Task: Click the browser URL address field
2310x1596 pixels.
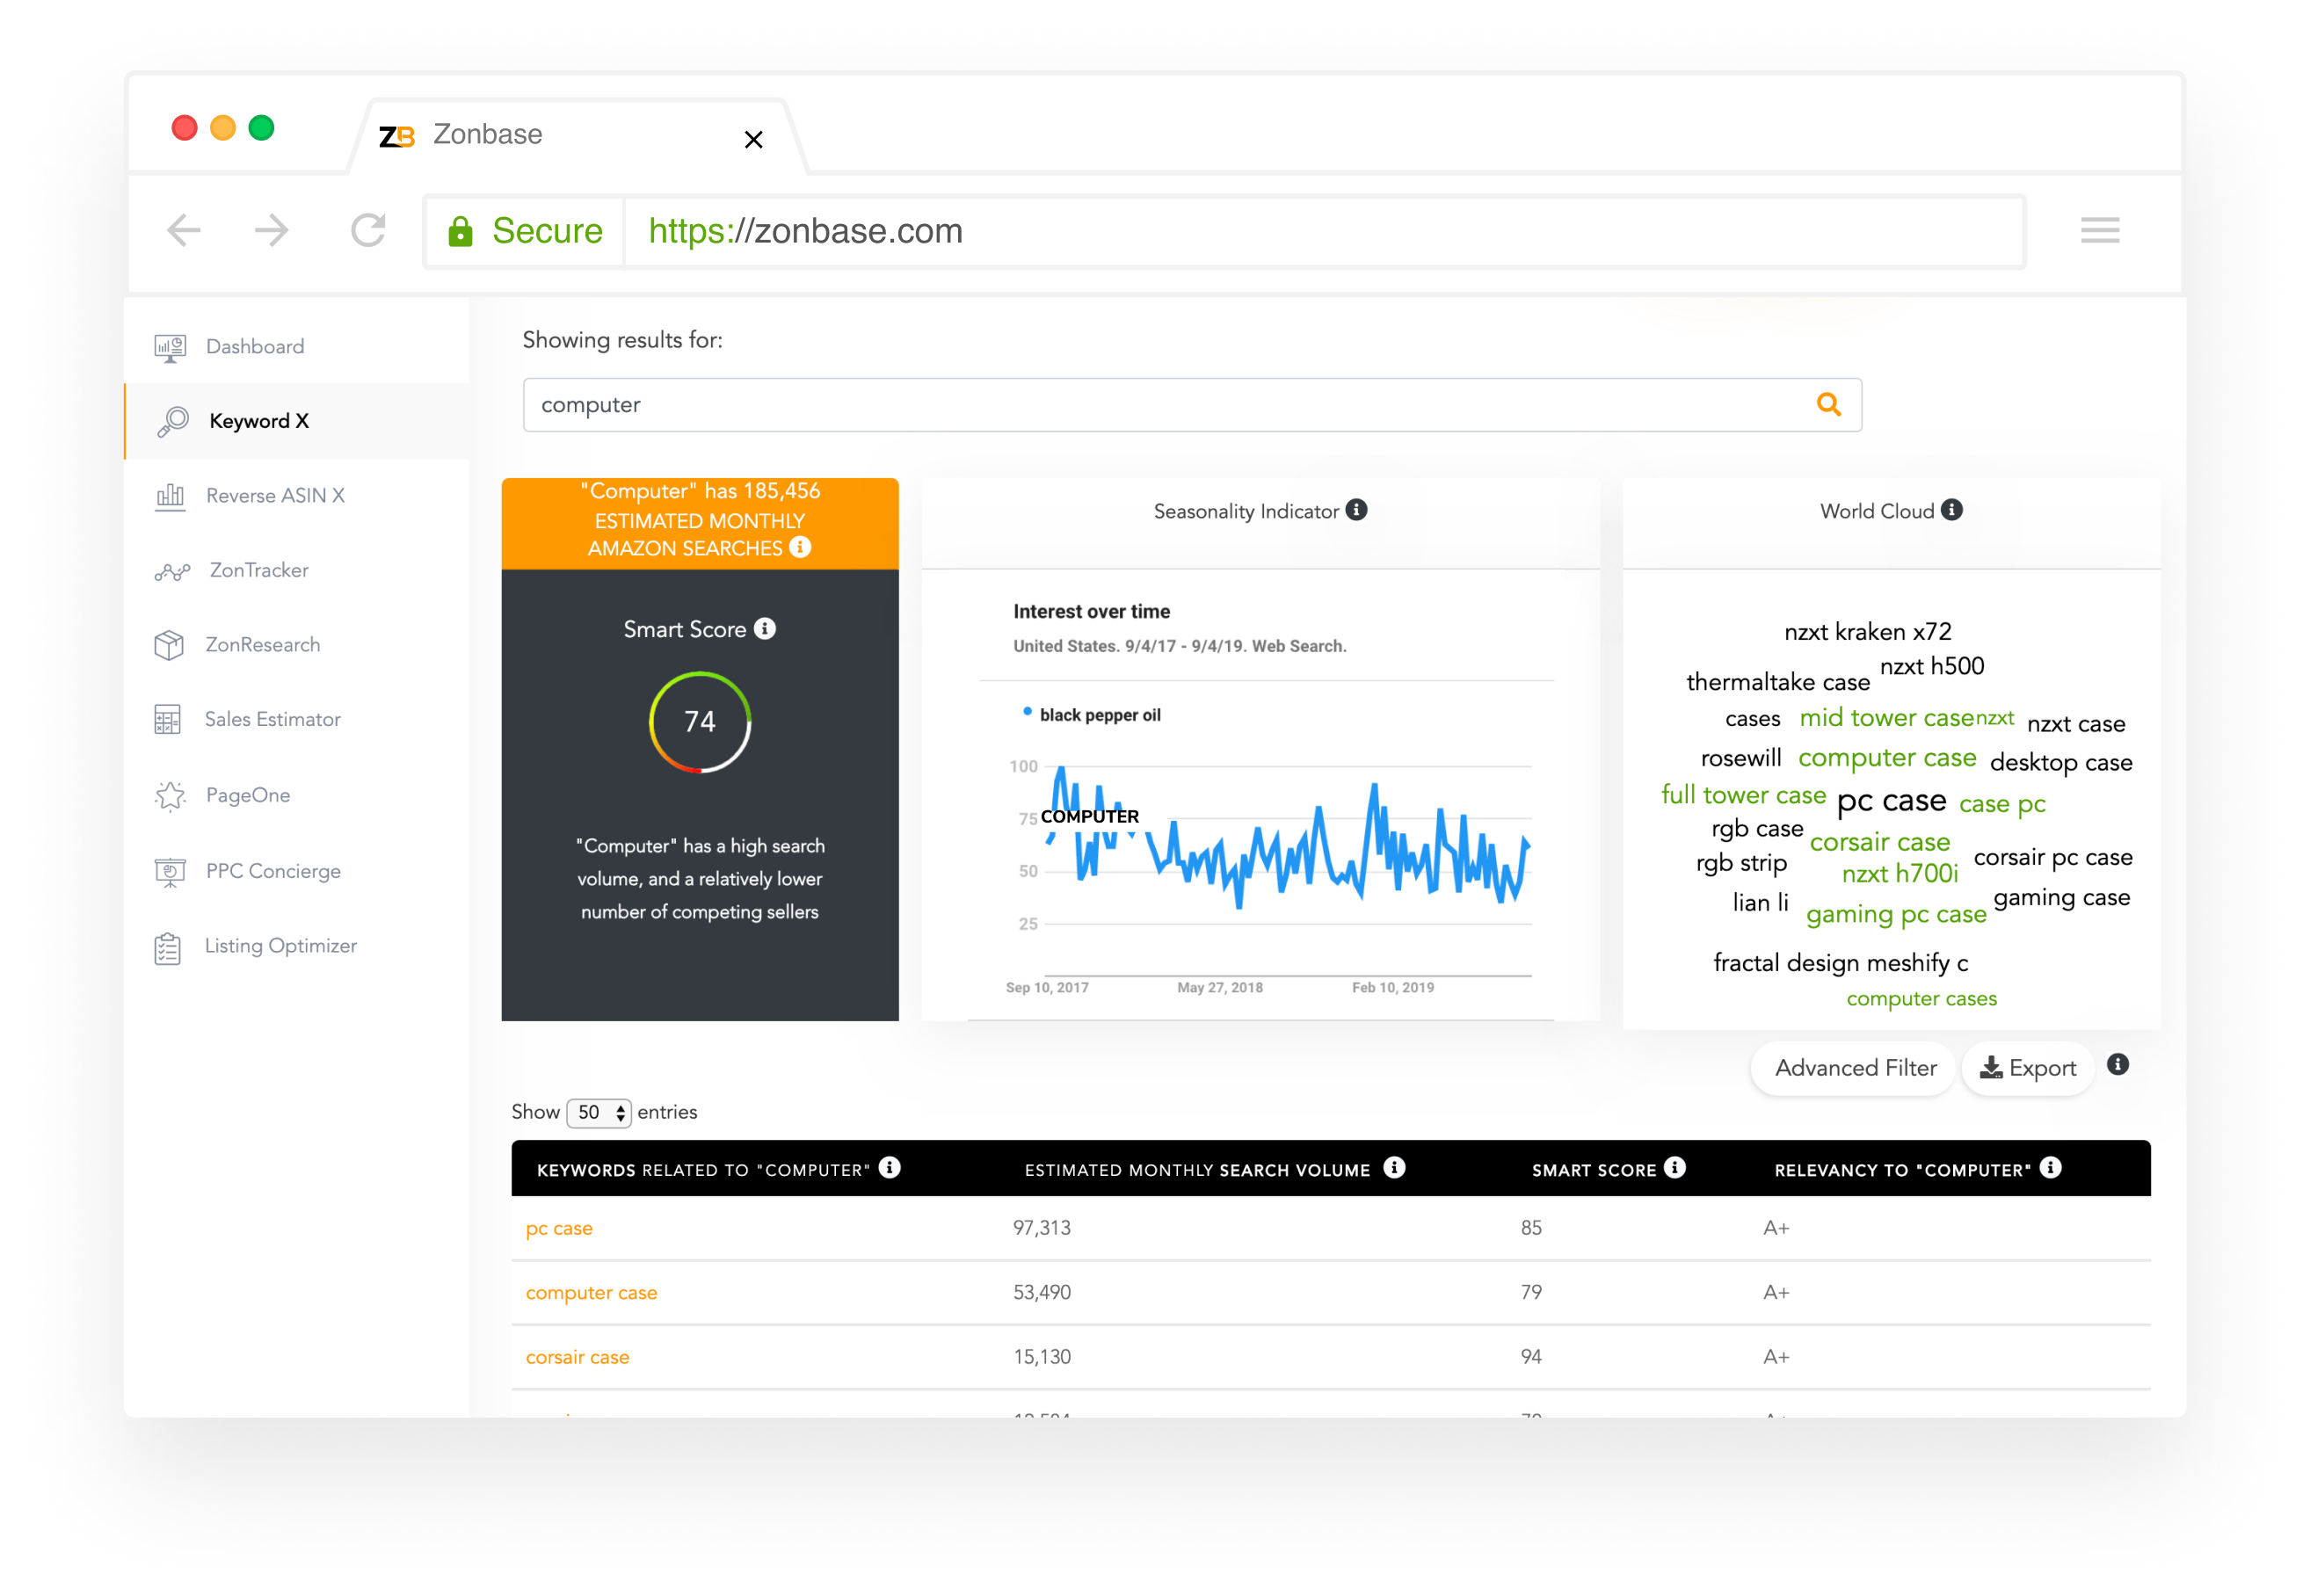Action: tap(1324, 231)
